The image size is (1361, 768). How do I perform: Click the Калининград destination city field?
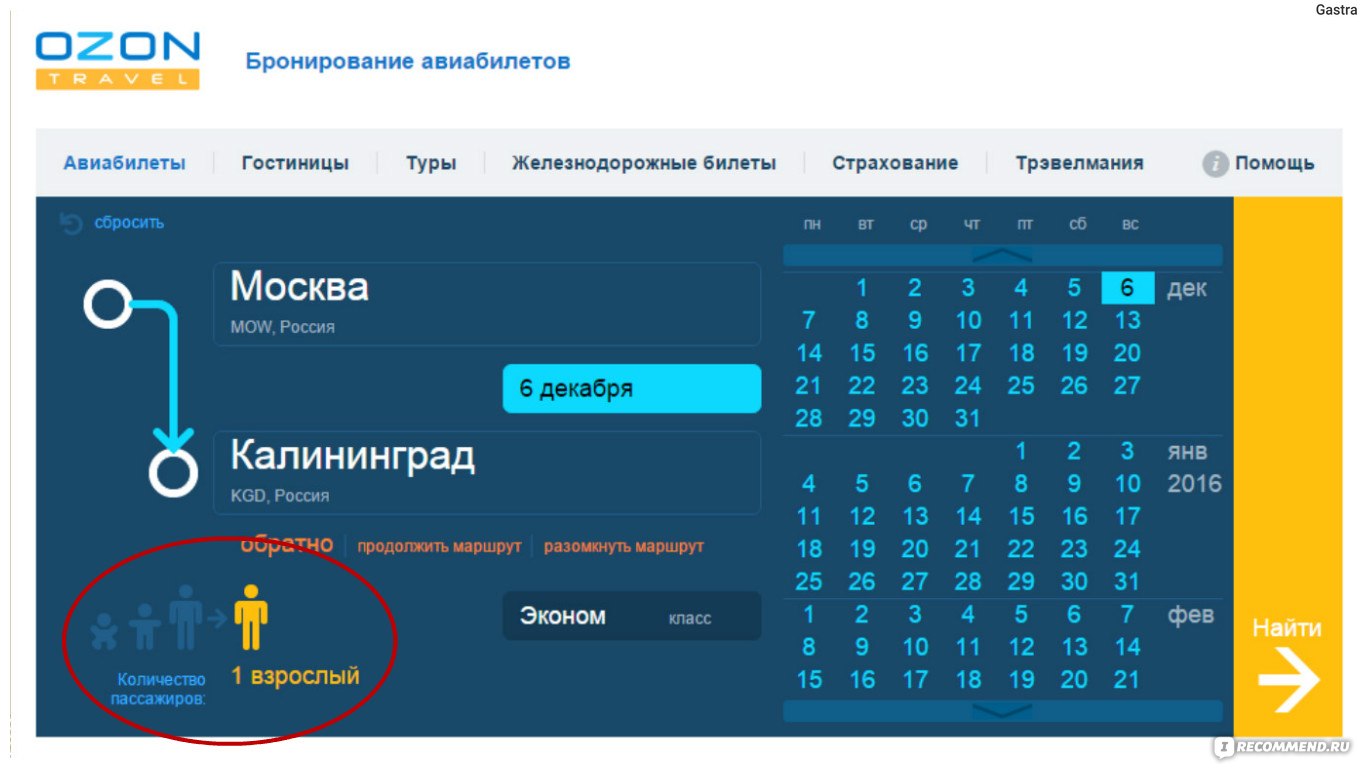[487, 473]
